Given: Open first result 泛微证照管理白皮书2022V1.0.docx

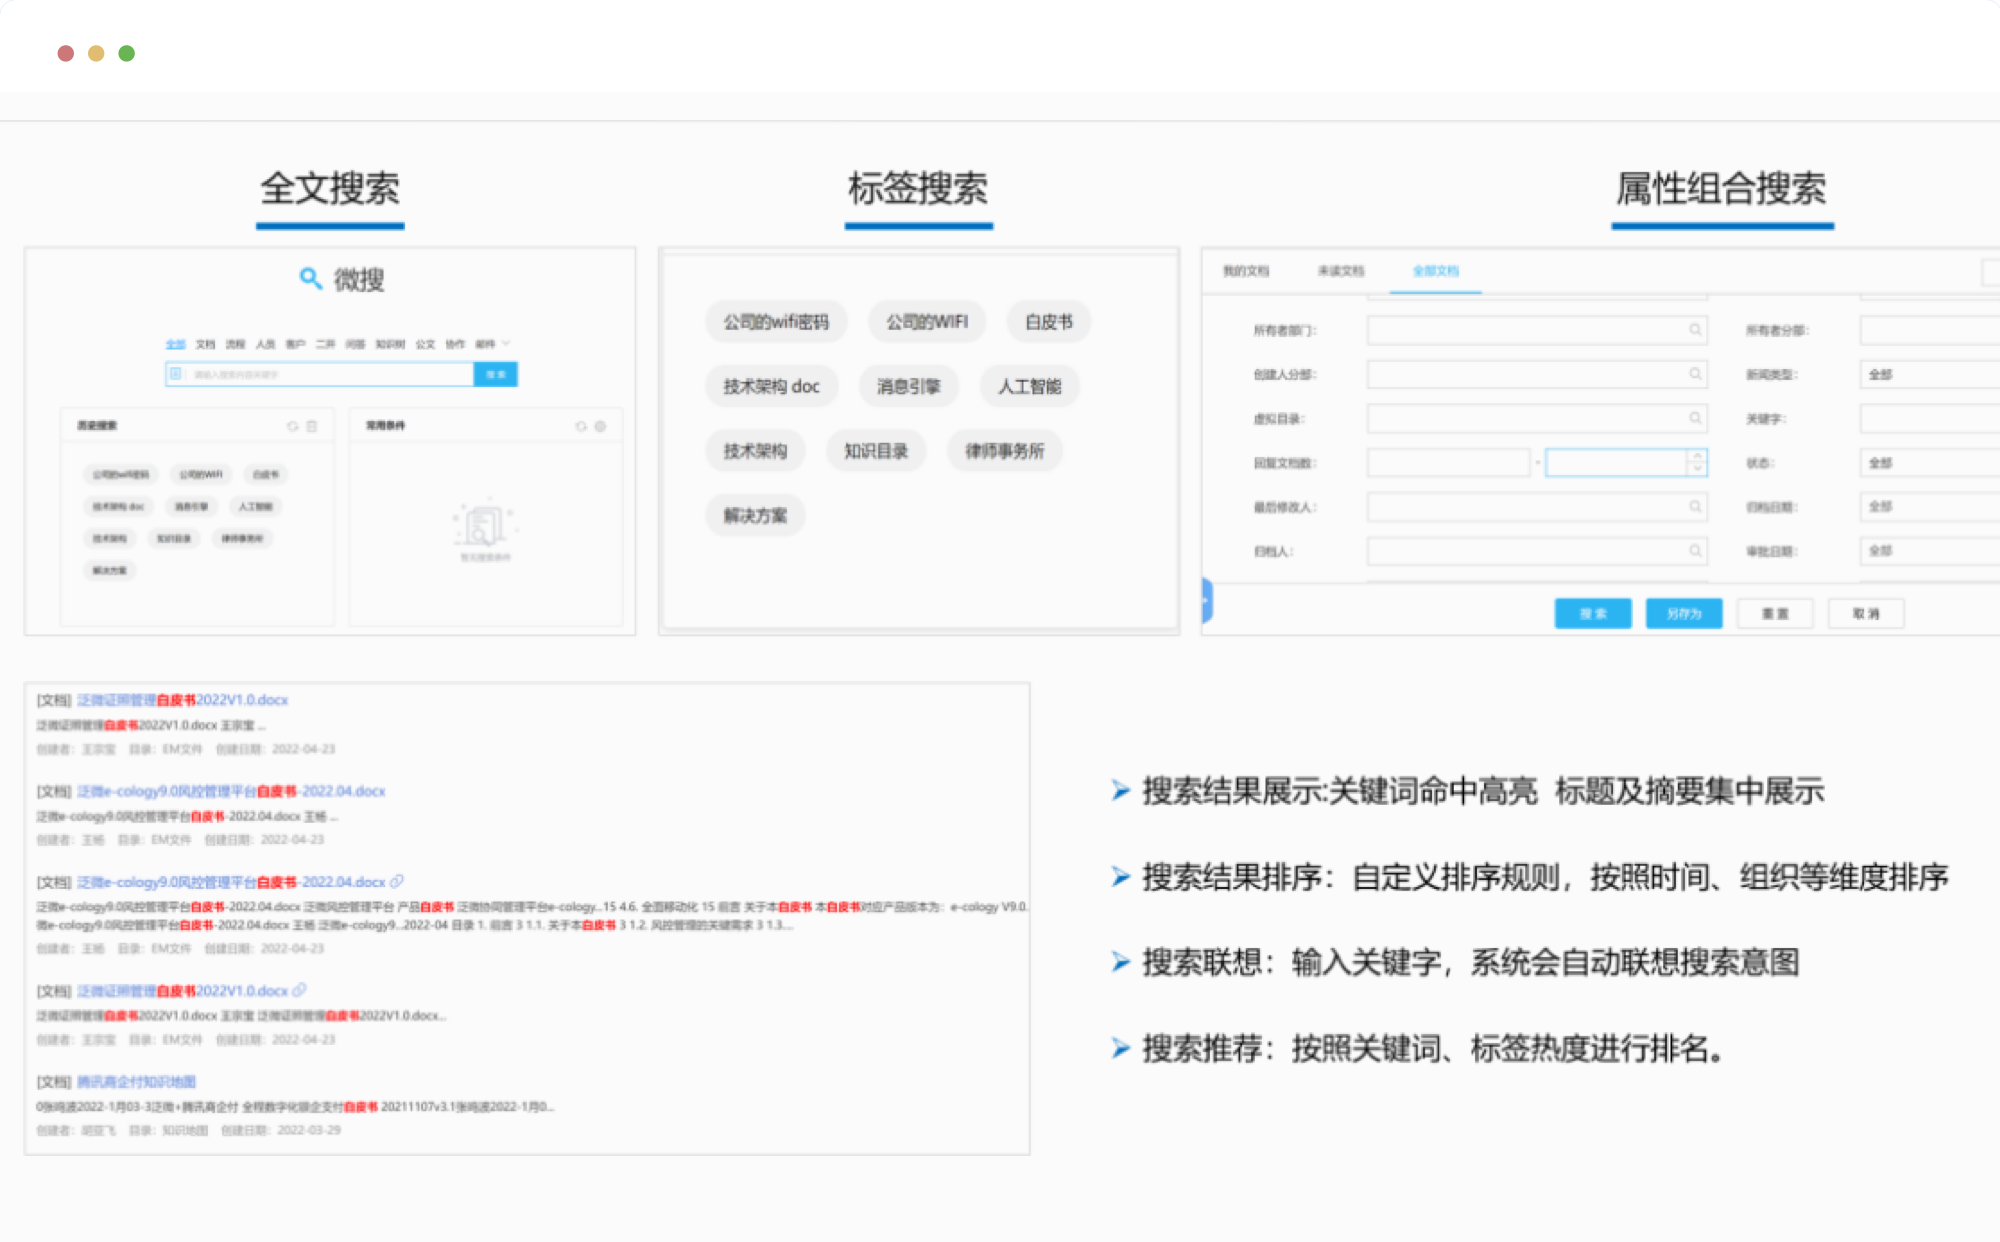Looking at the screenshot, I should [x=183, y=700].
